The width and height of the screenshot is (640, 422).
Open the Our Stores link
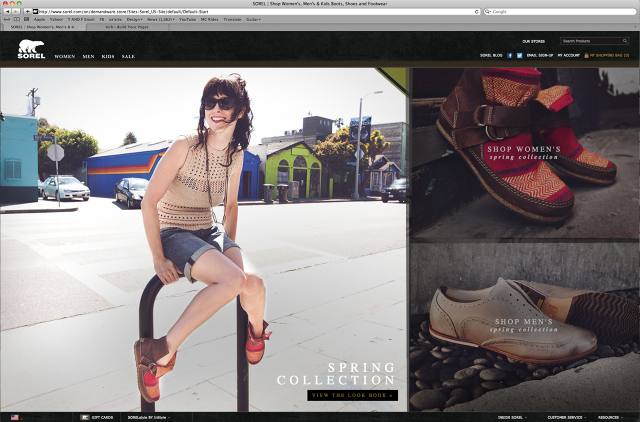pos(533,41)
